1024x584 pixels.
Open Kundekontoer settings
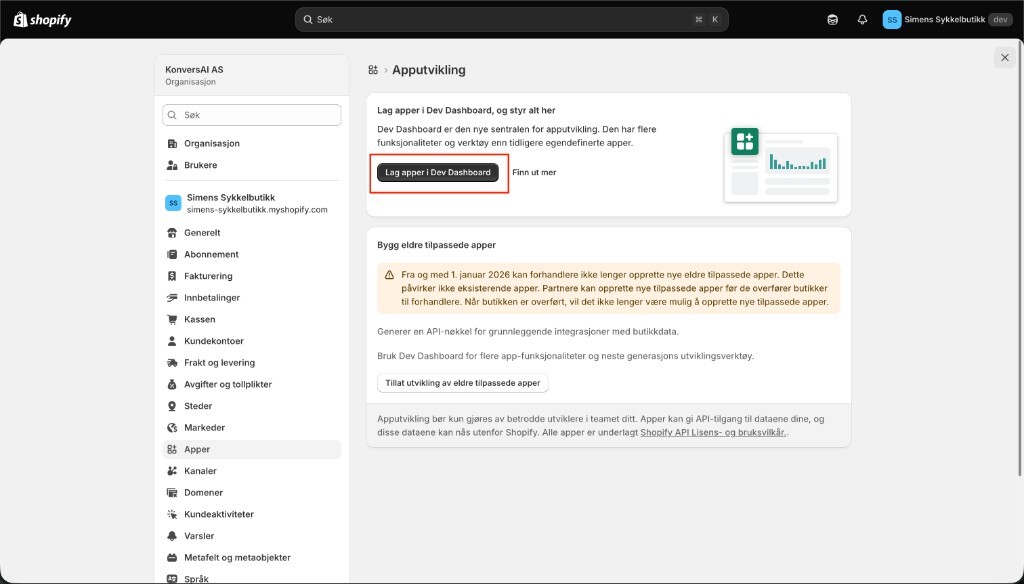tap(251, 341)
